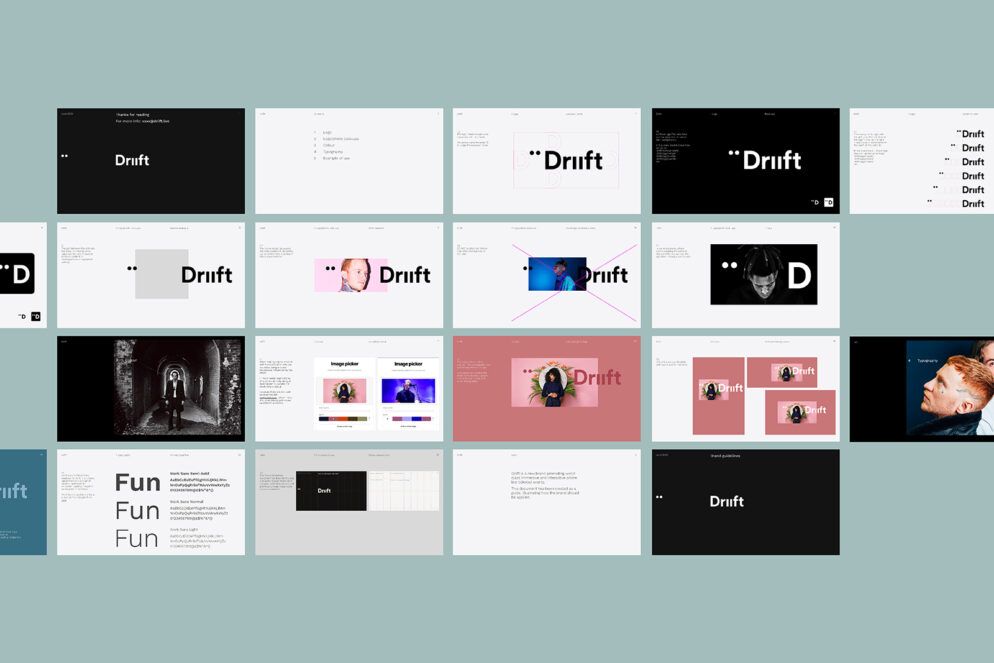Click the small "D" icon in the black slide's corner
Image resolution: width=994 pixels, height=663 pixels.
(829, 202)
